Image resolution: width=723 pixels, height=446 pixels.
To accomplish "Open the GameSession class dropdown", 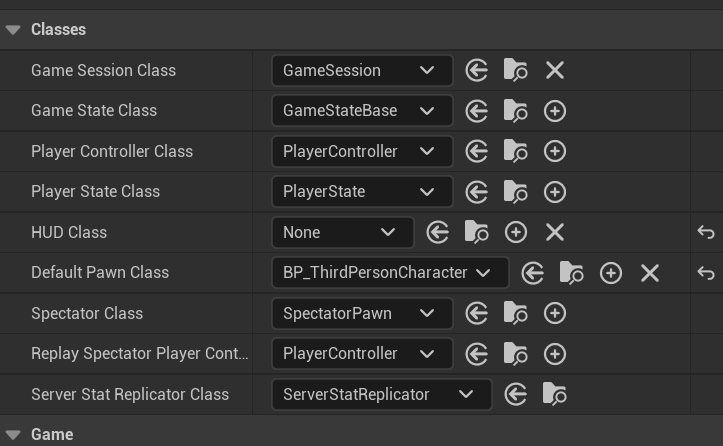I will point(361,70).
